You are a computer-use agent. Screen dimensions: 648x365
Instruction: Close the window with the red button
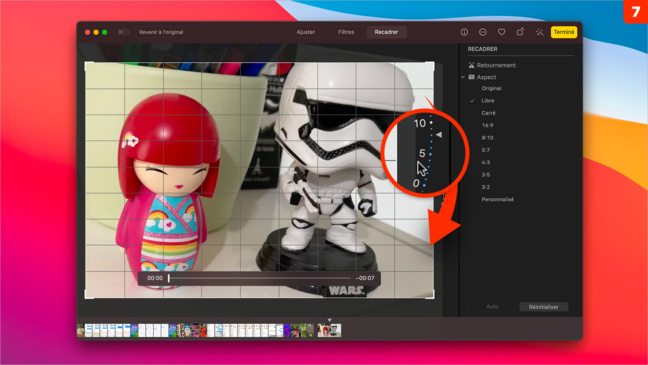pyautogui.click(x=87, y=32)
